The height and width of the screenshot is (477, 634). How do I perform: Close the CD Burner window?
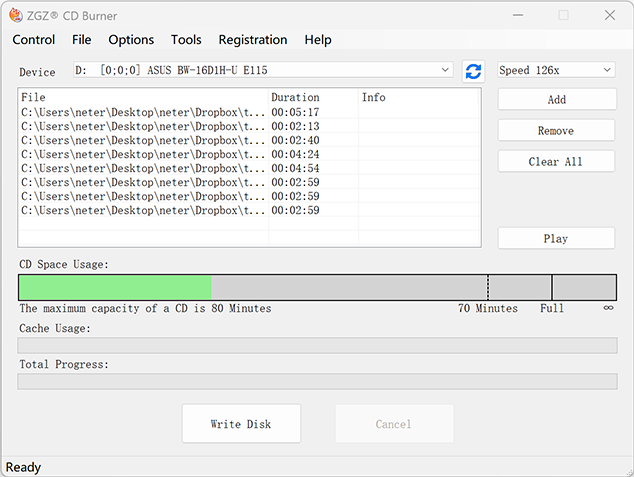610,15
